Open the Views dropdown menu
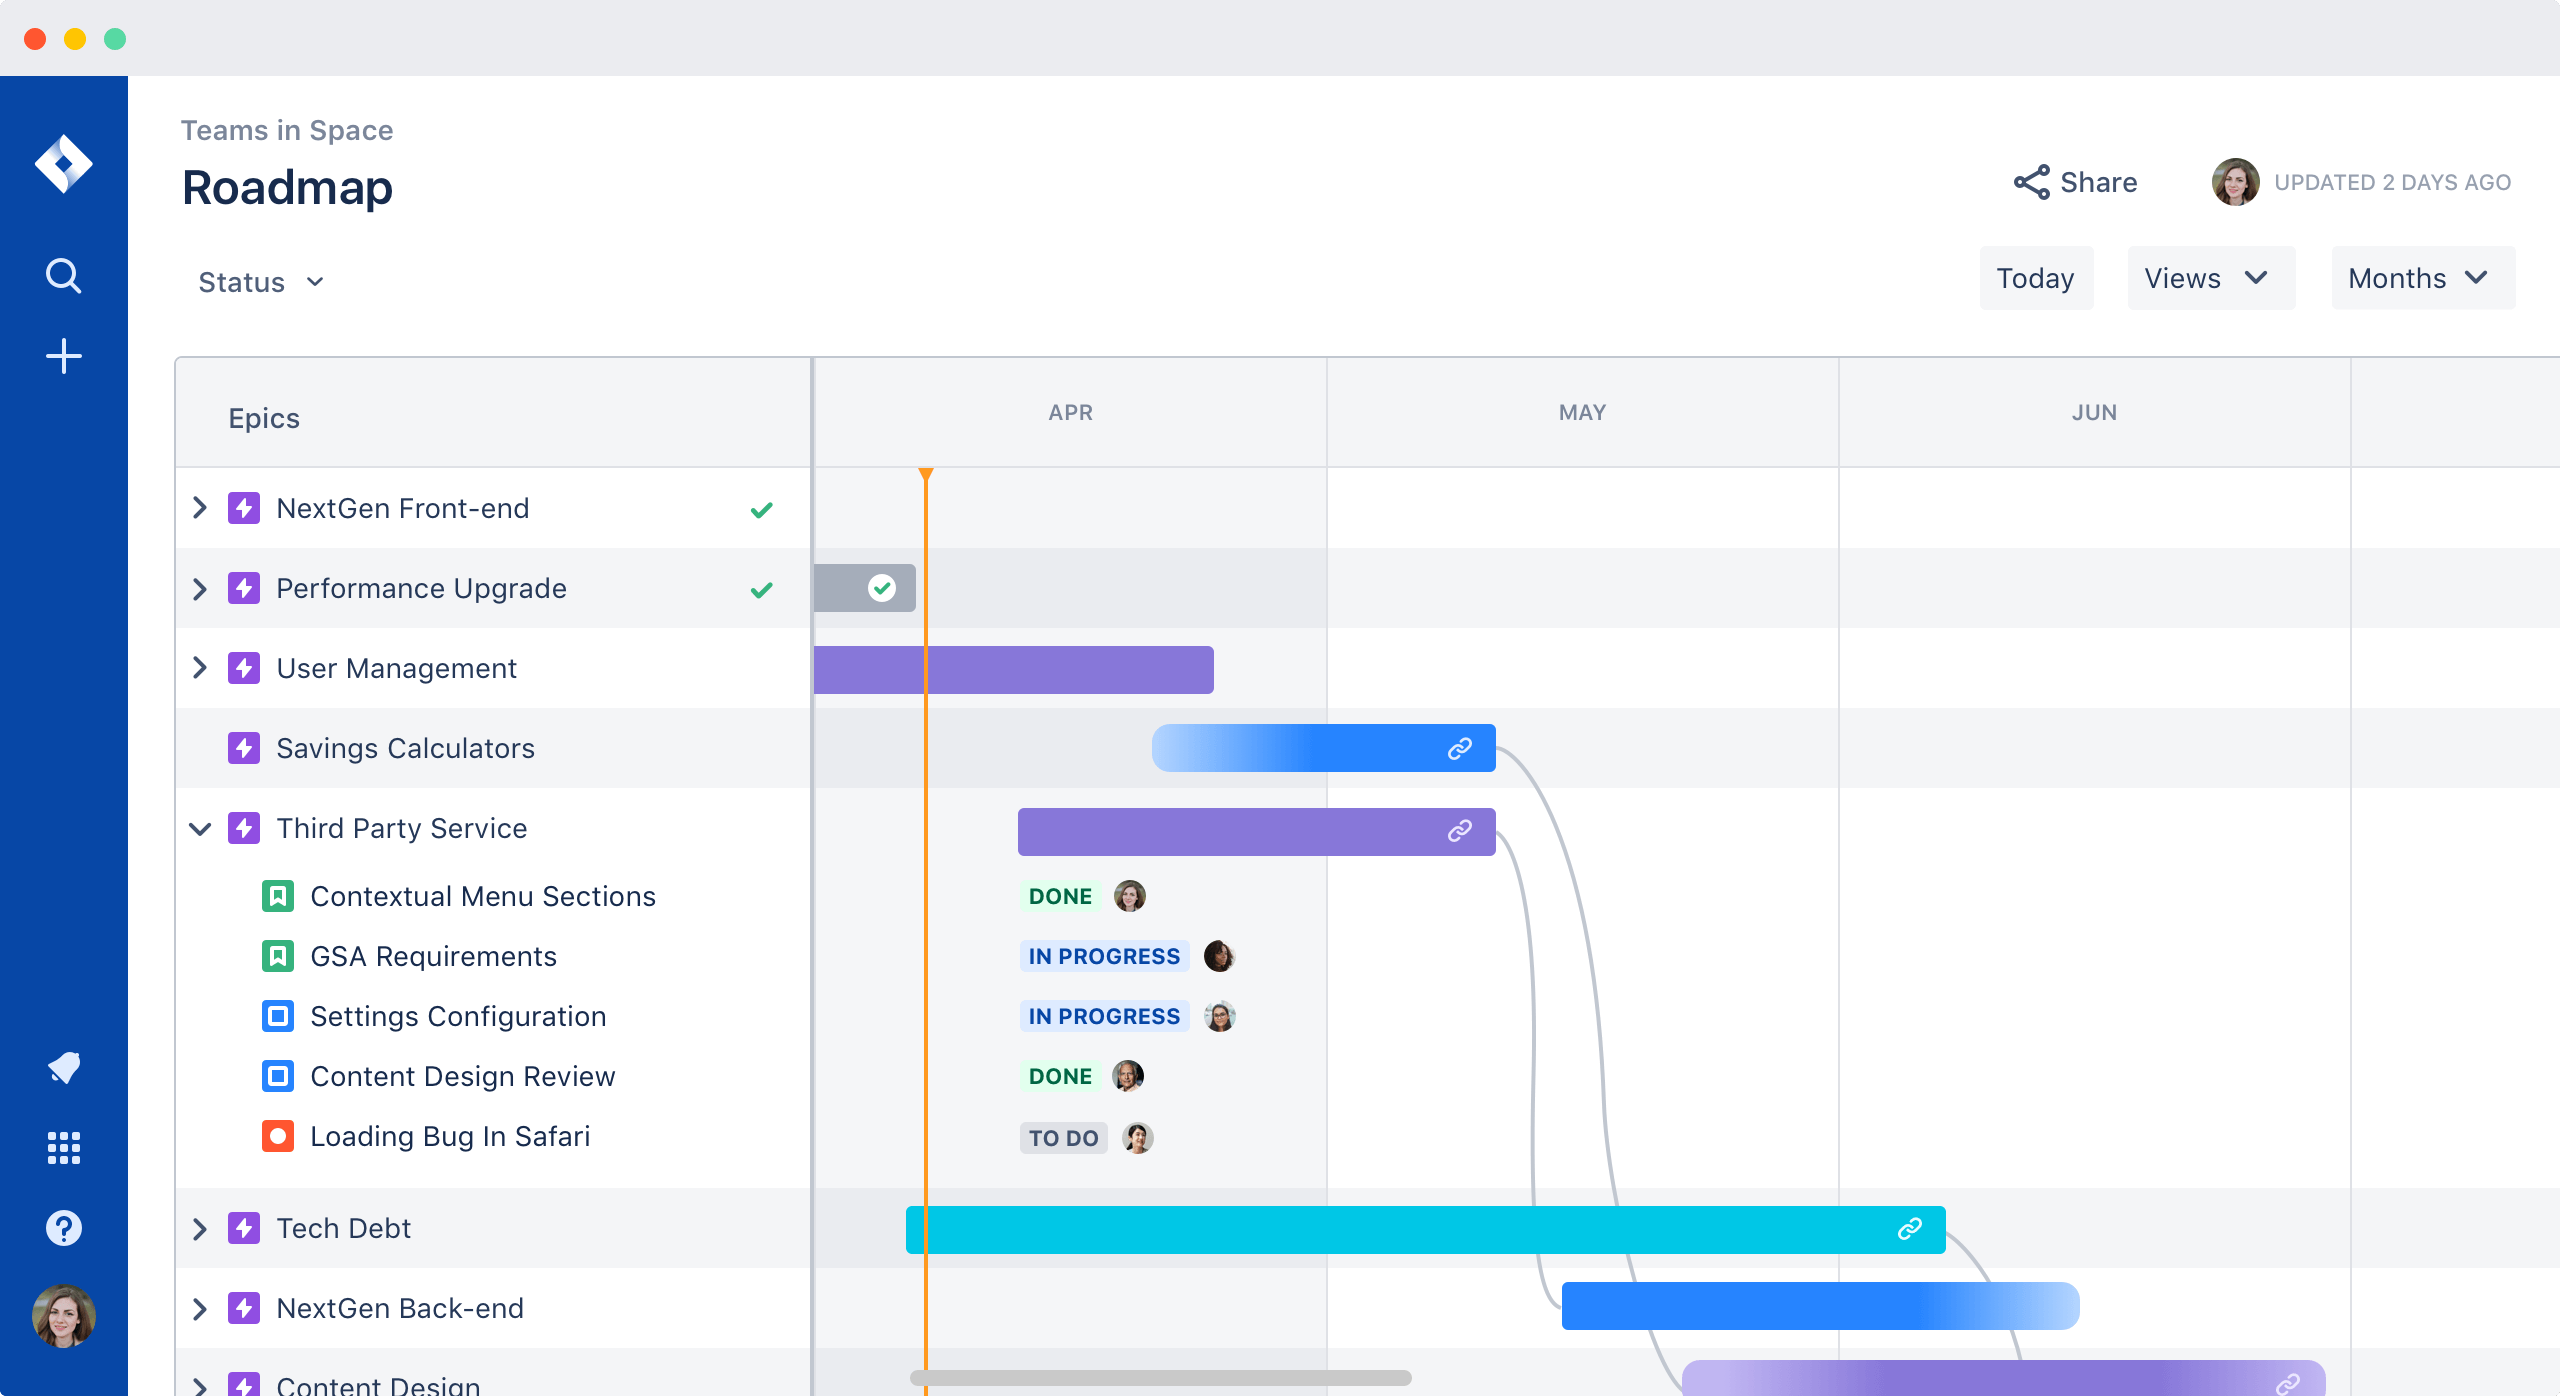Viewport: 2560px width, 1396px height. [2206, 277]
